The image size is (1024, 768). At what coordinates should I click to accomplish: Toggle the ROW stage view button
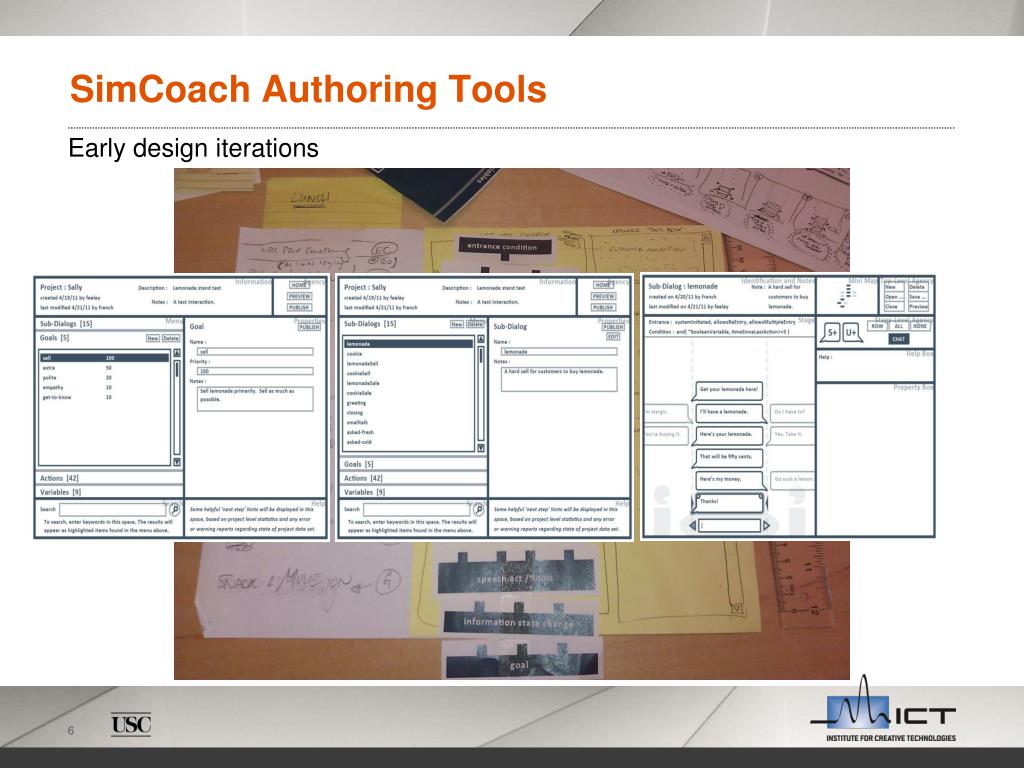click(x=877, y=326)
